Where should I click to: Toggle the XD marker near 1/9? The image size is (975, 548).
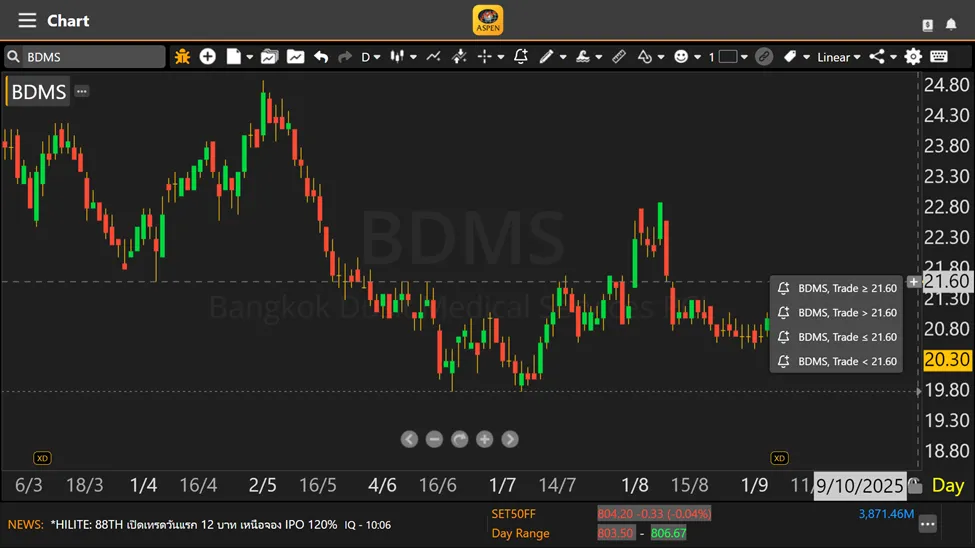[x=779, y=458]
